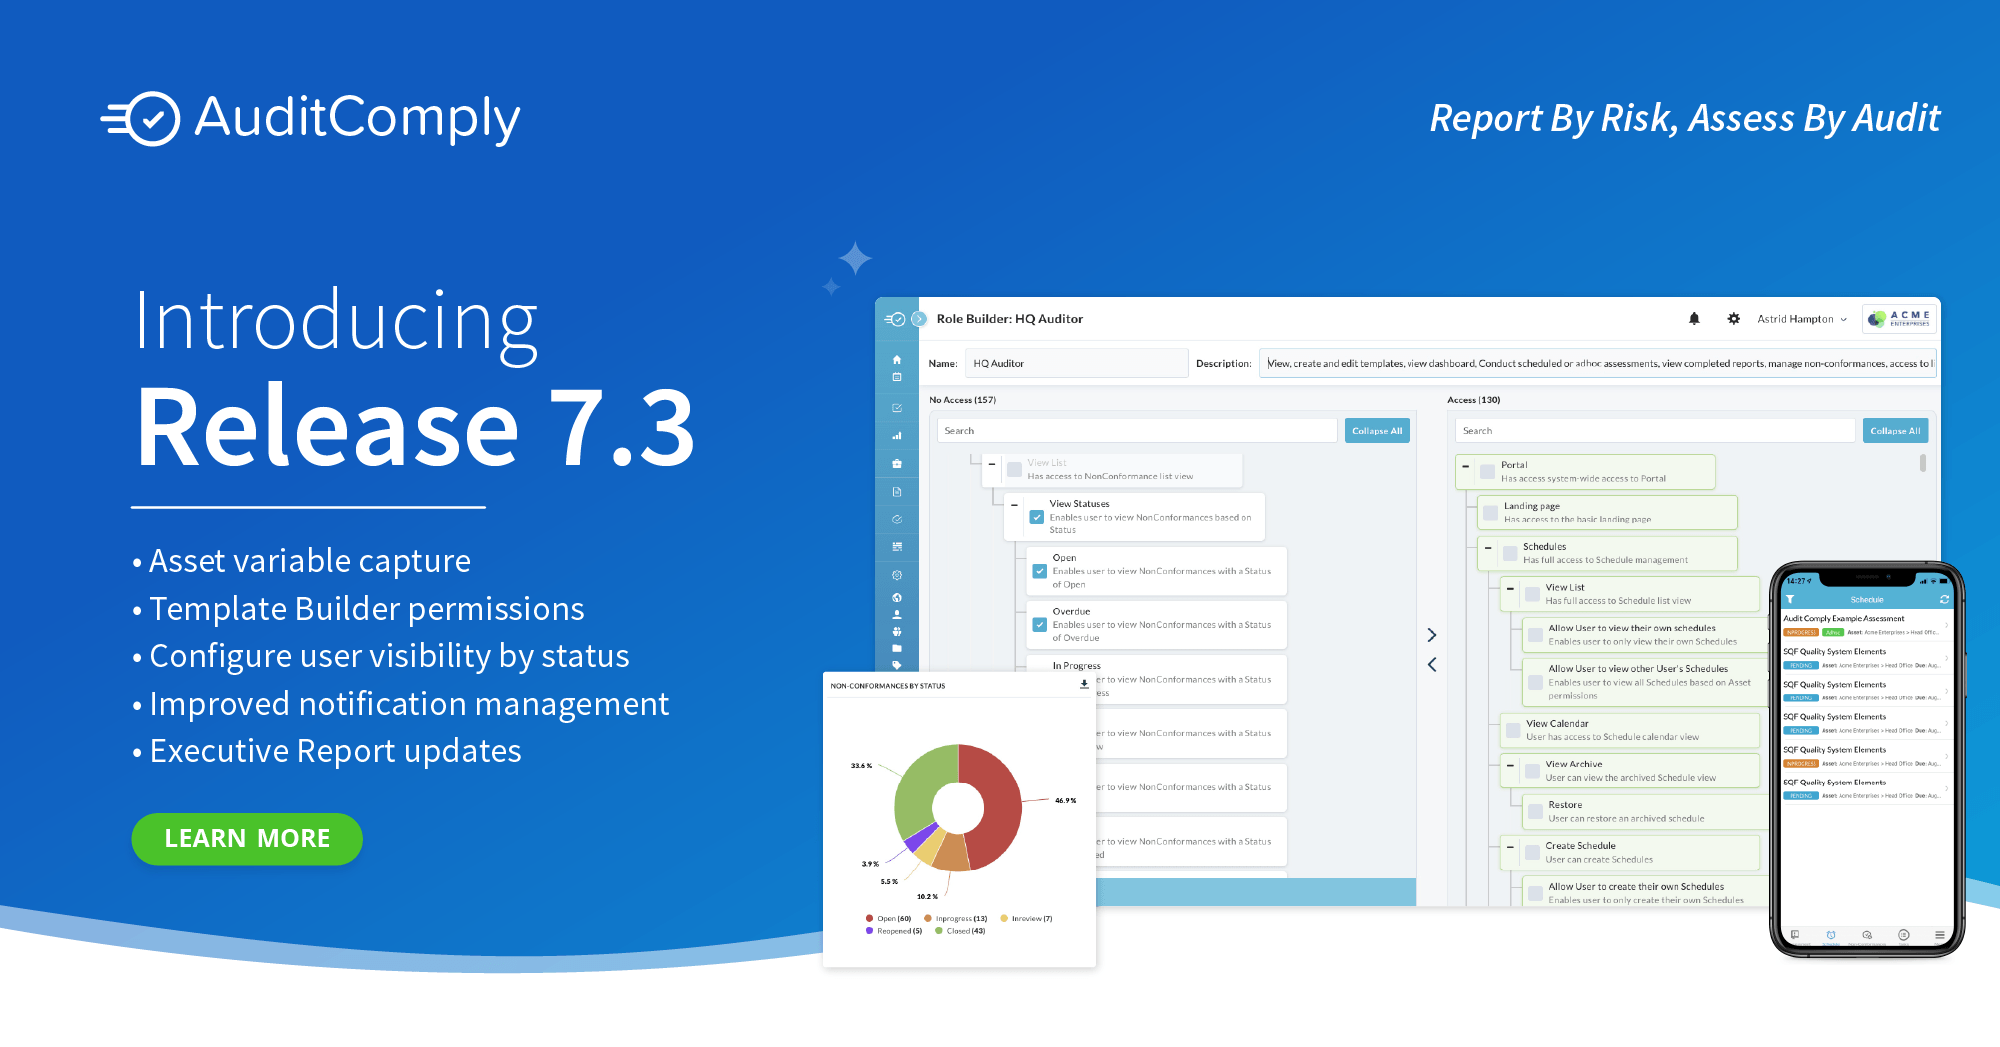Click Collapse All in the Access panel
The height and width of the screenshot is (1047, 2000).
pyautogui.click(x=1895, y=431)
